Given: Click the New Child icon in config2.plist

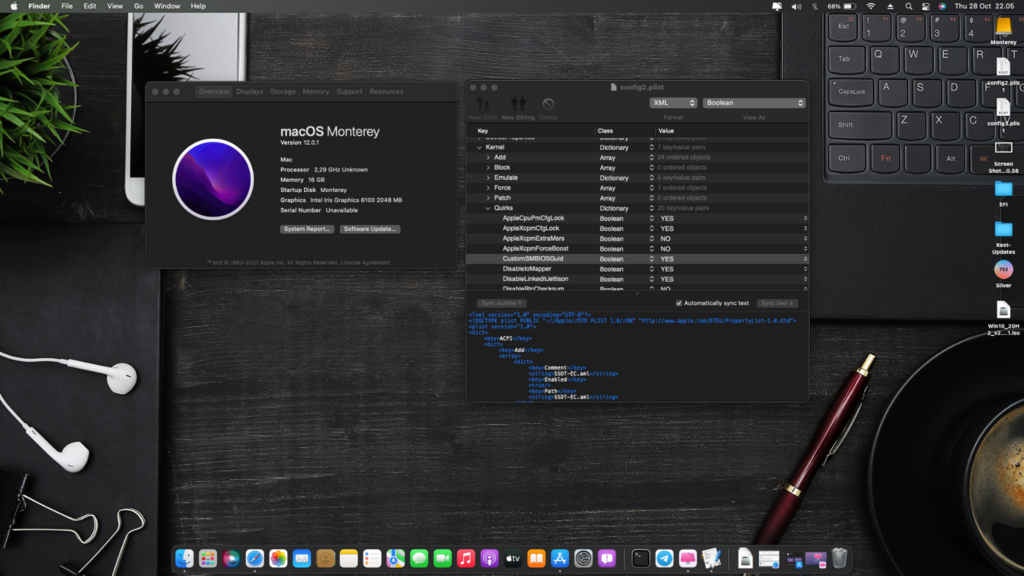Looking at the screenshot, I should click(x=483, y=104).
